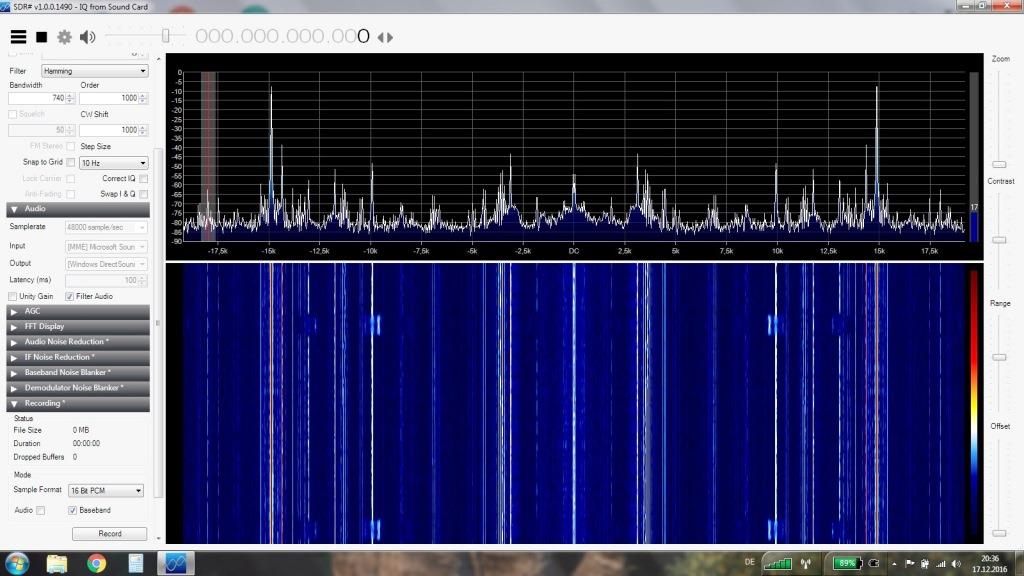
Task: Tick the Correct IQ checkbox
Action: pyautogui.click(x=144, y=178)
